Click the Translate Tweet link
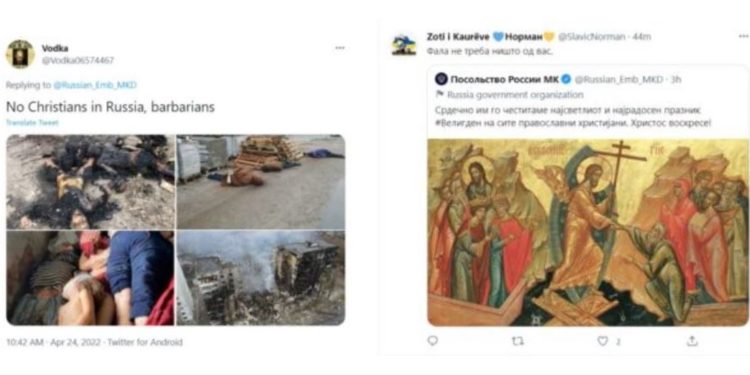The width and height of the screenshot is (750, 375). (32, 122)
